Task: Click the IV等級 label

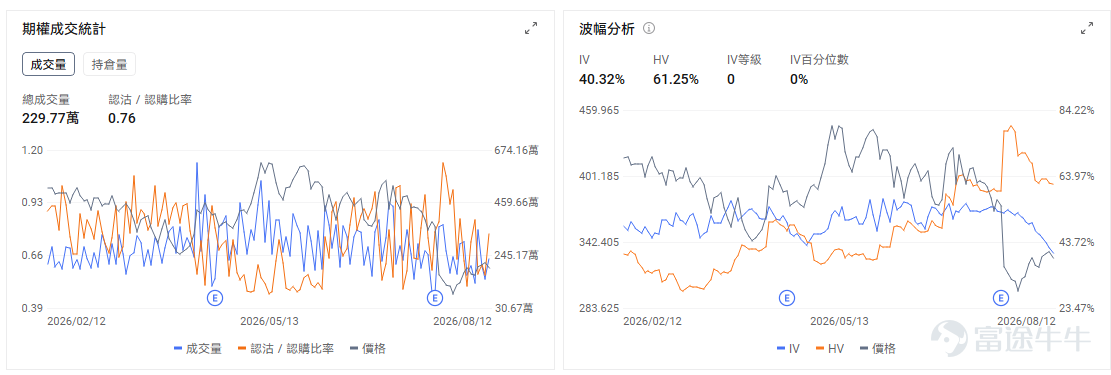Action: click(x=744, y=60)
